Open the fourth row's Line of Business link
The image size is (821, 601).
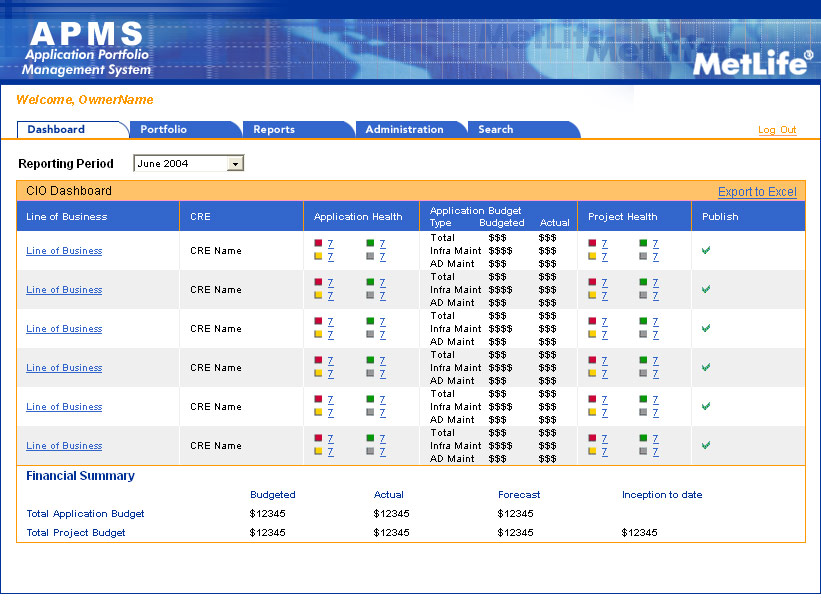point(64,368)
